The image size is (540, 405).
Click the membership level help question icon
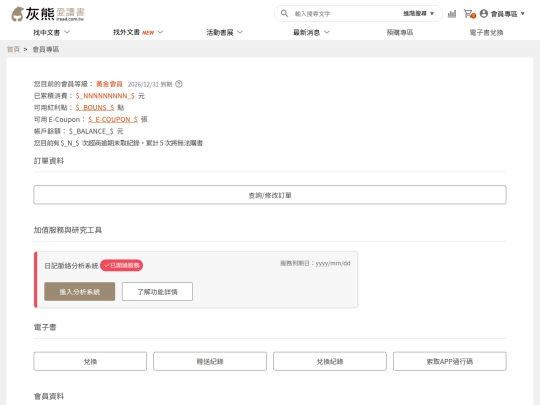click(x=179, y=84)
